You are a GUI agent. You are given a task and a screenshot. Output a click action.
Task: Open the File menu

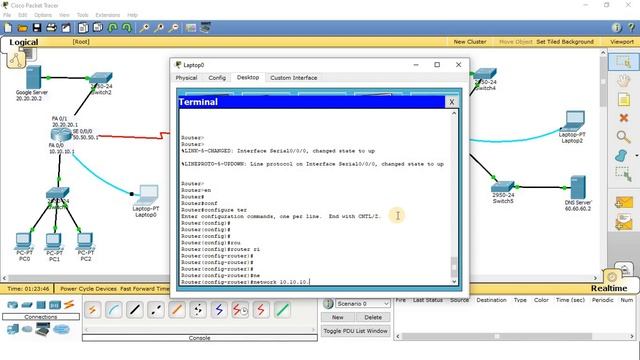pos(7,15)
